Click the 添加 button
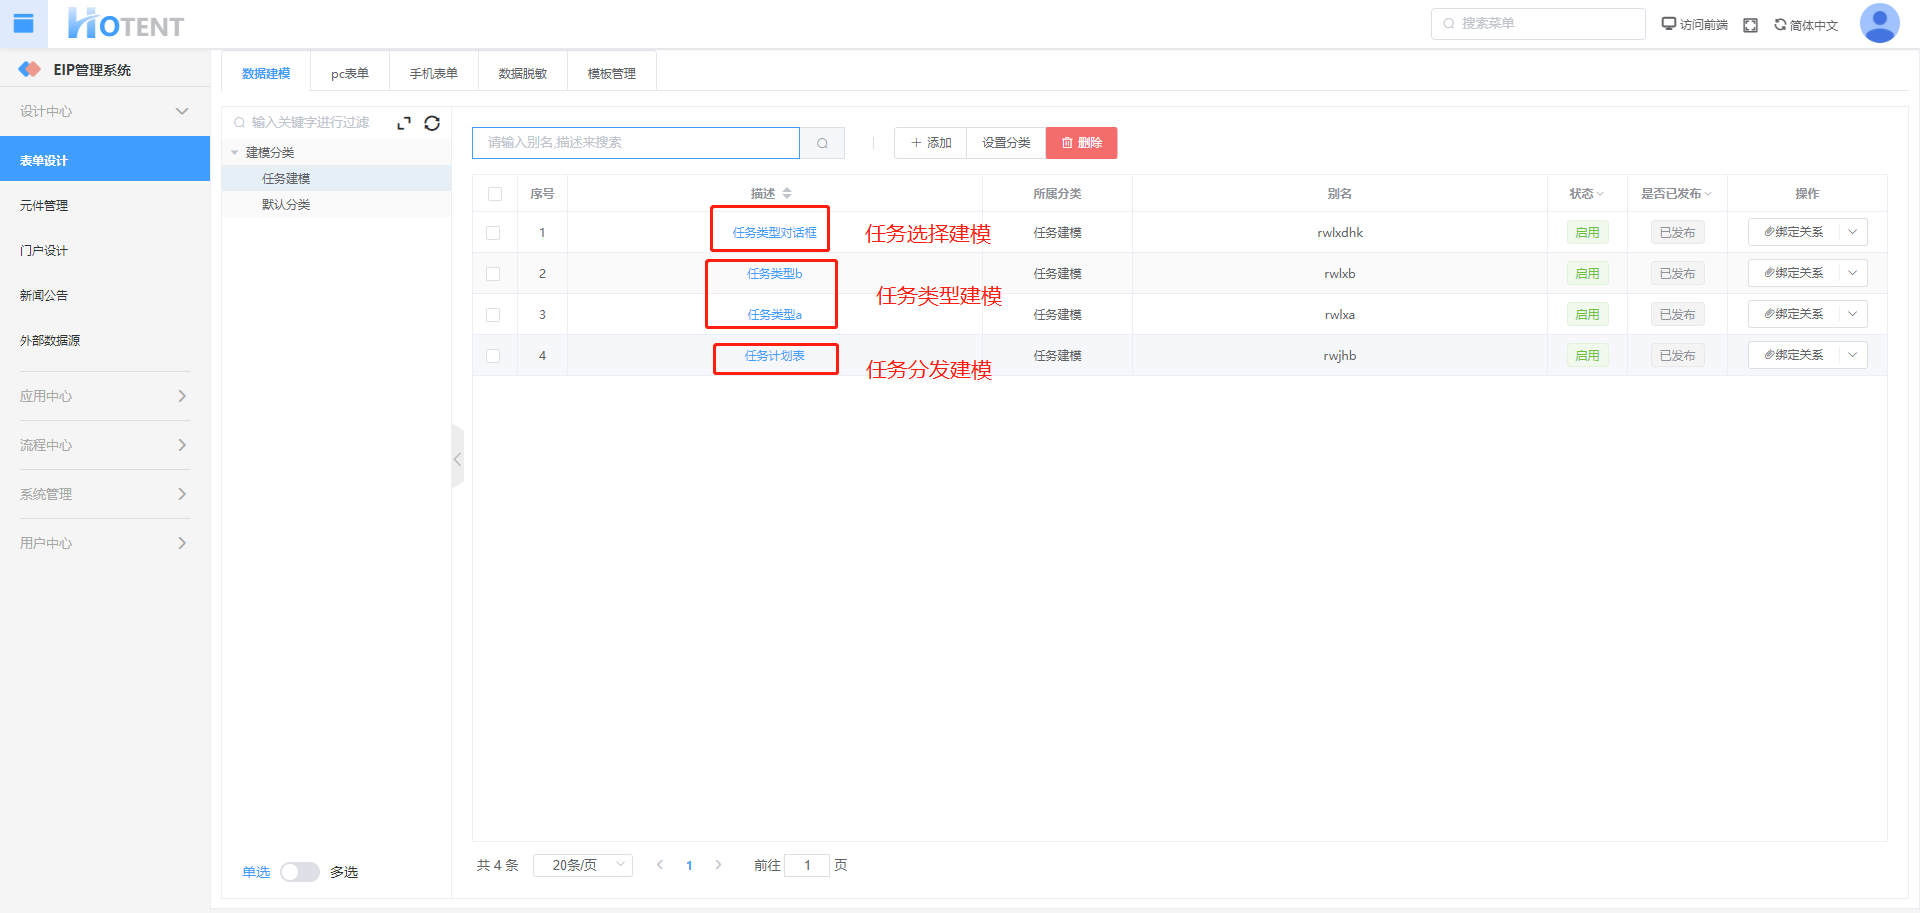 pos(931,143)
